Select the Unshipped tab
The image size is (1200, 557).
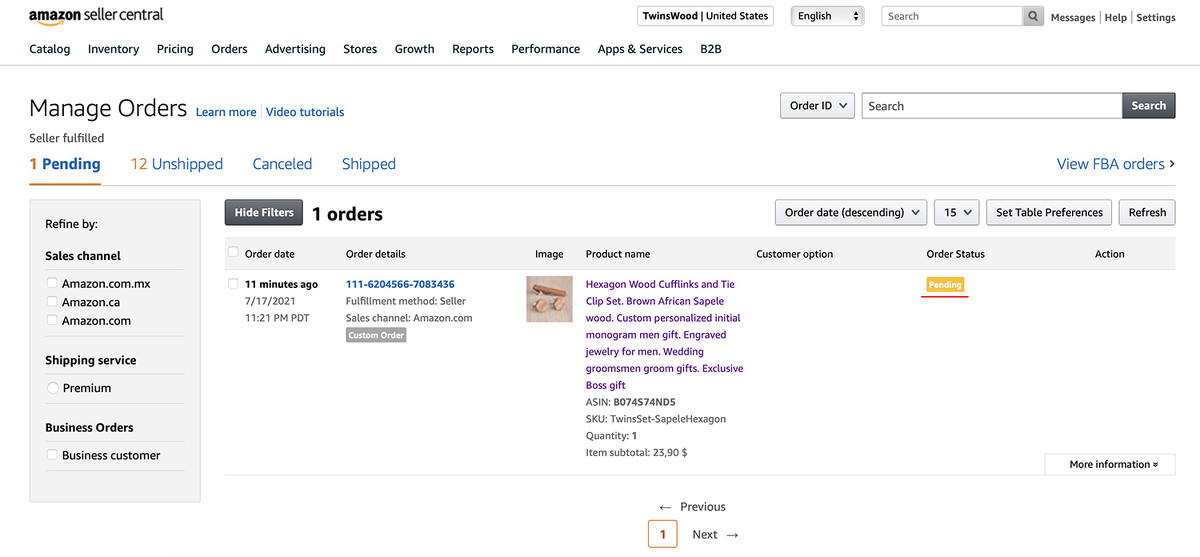[176, 164]
